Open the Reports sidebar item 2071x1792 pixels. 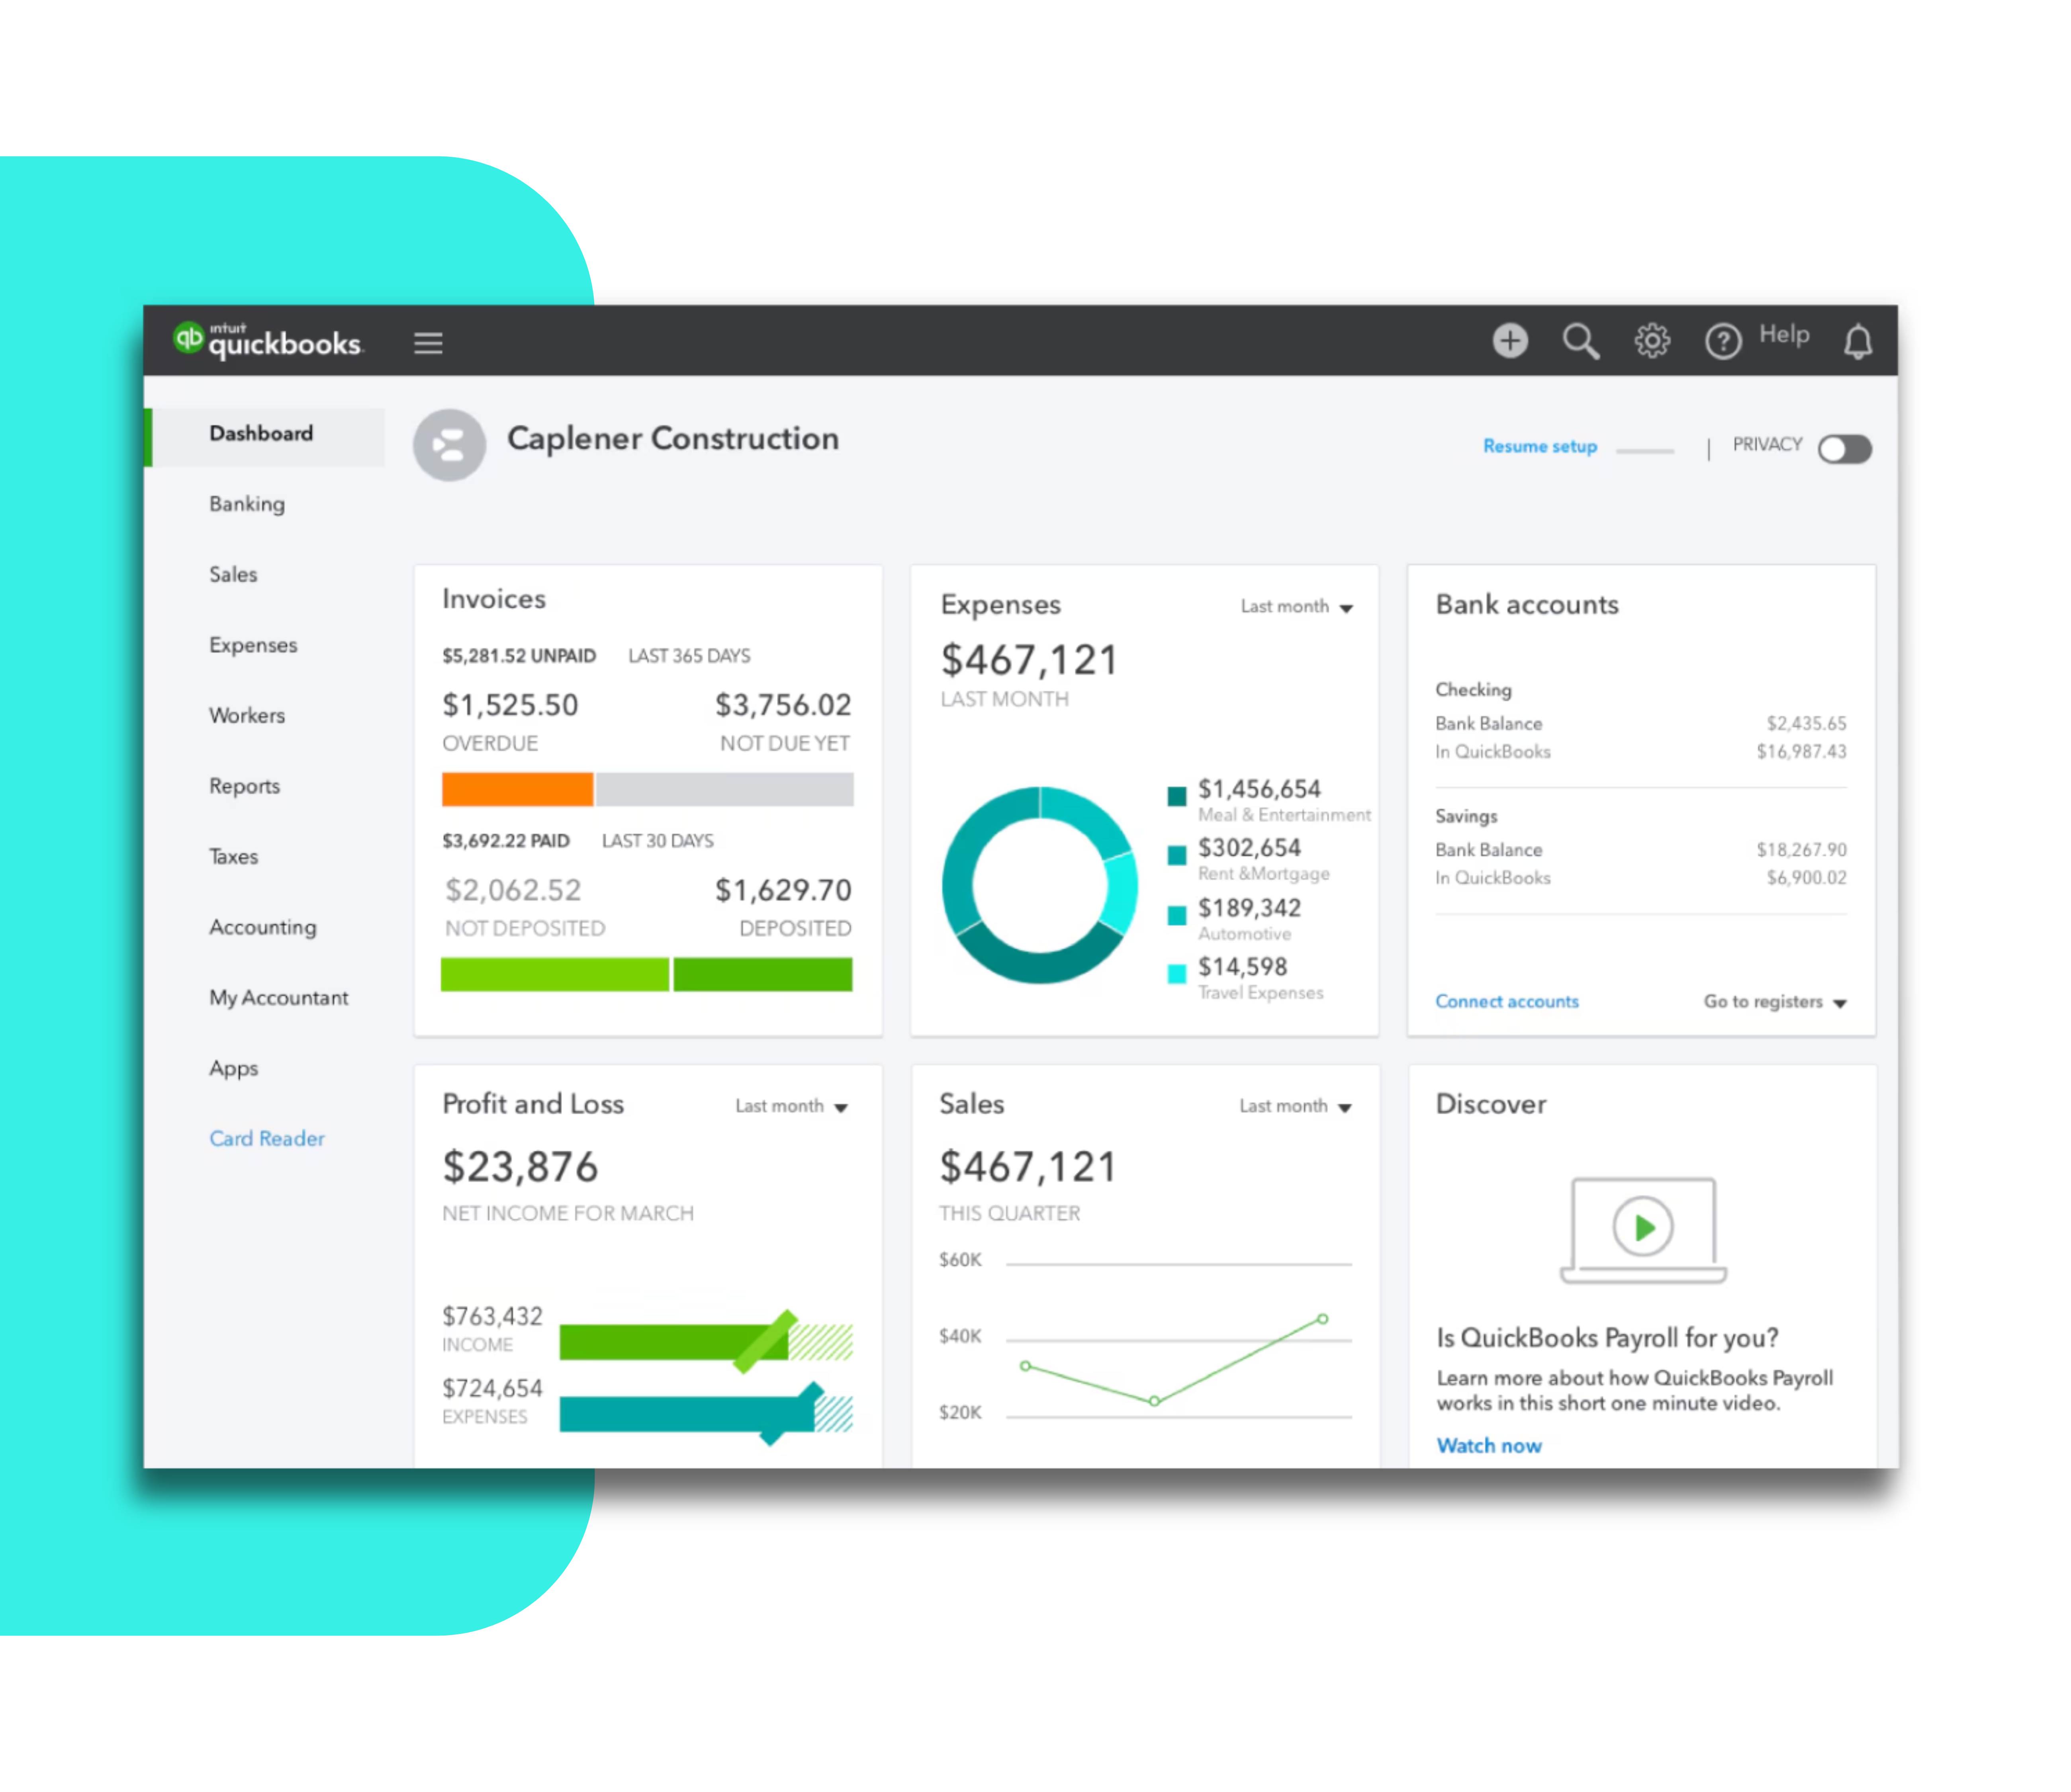click(244, 786)
